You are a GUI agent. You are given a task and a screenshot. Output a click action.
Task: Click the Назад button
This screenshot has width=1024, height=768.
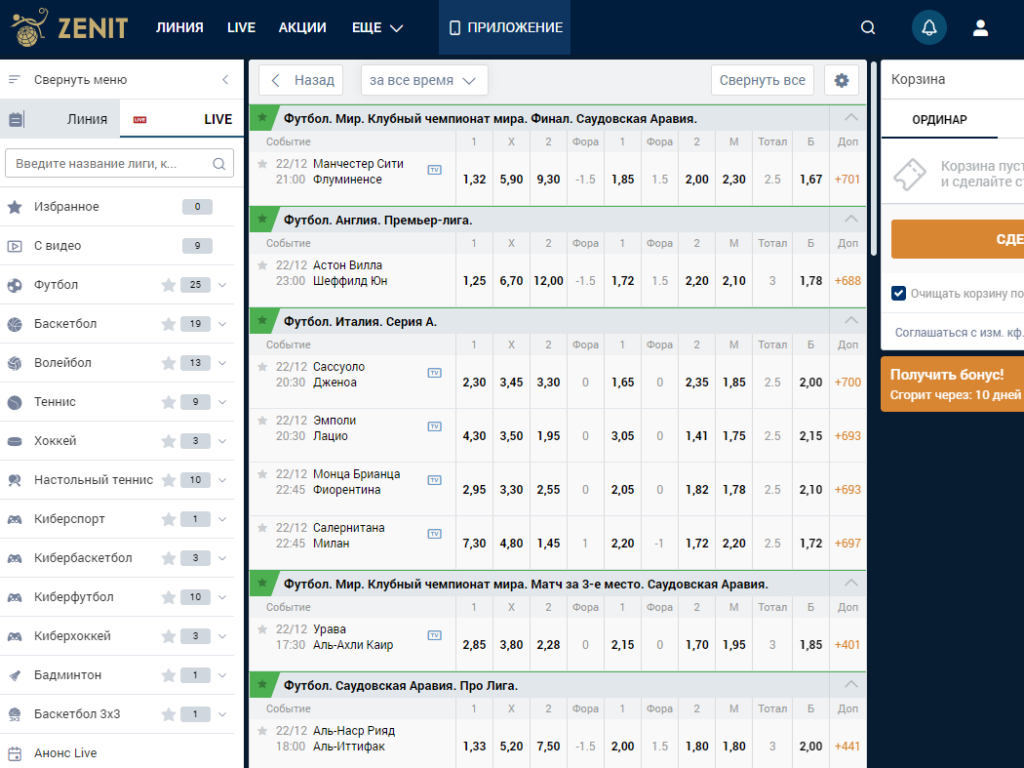301,80
